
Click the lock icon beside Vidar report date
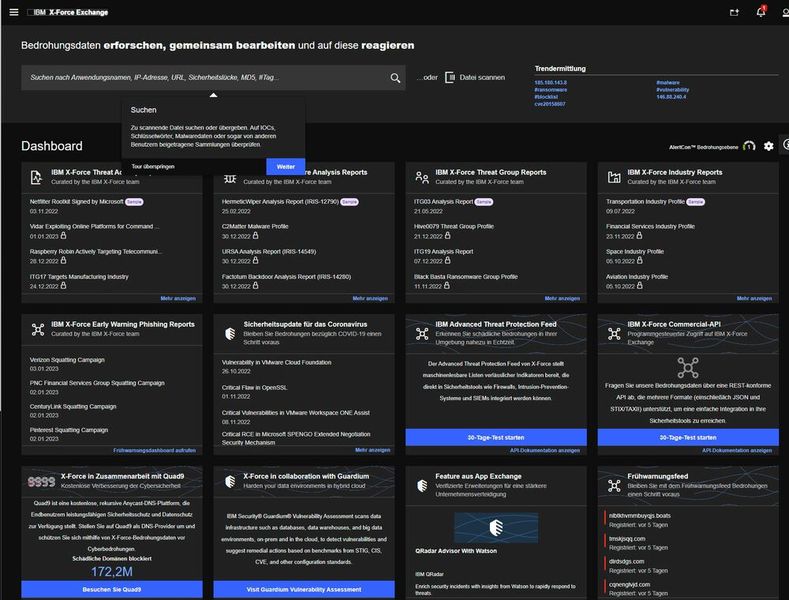[63, 236]
